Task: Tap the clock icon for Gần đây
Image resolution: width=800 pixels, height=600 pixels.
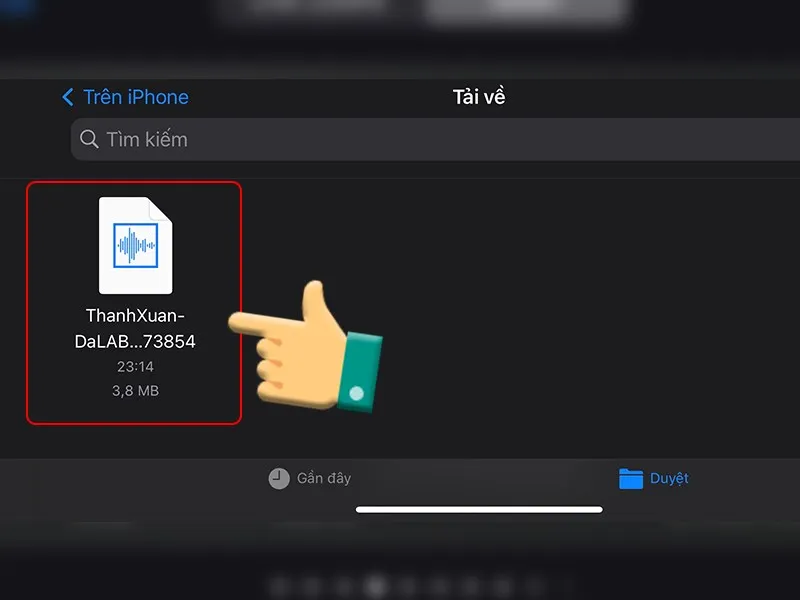Action: click(x=279, y=479)
